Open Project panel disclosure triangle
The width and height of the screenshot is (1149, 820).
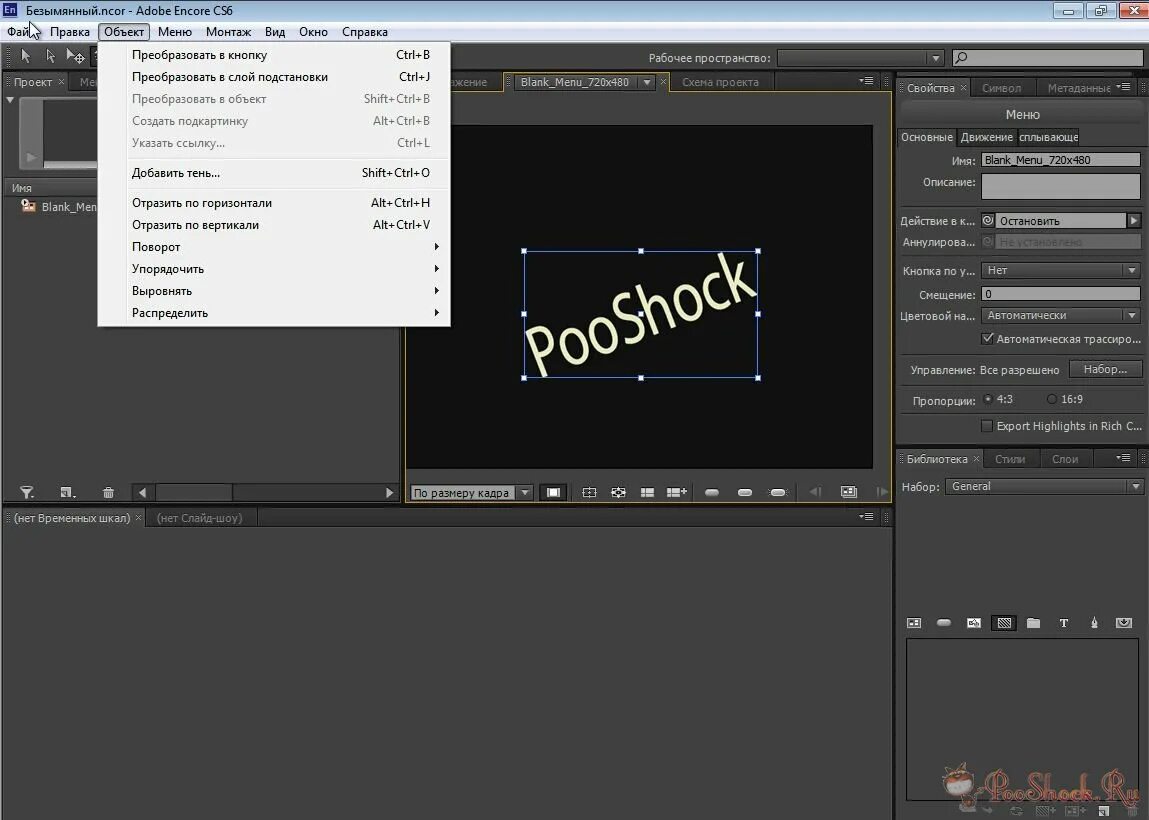point(10,100)
